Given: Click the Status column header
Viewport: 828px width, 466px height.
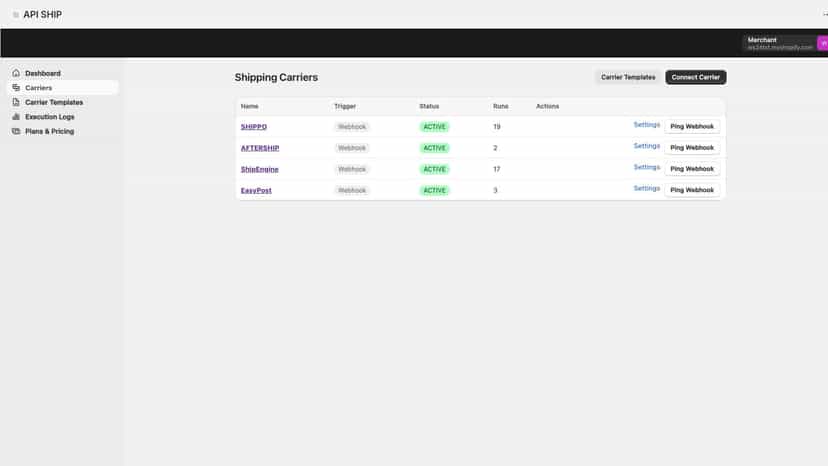Looking at the screenshot, I should [x=429, y=106].
